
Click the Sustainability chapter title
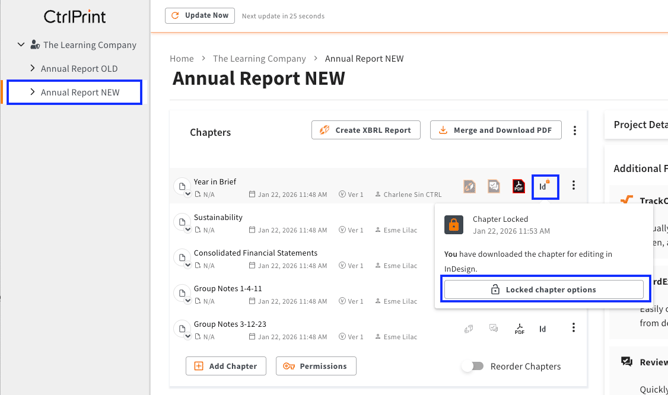[218, 217]
